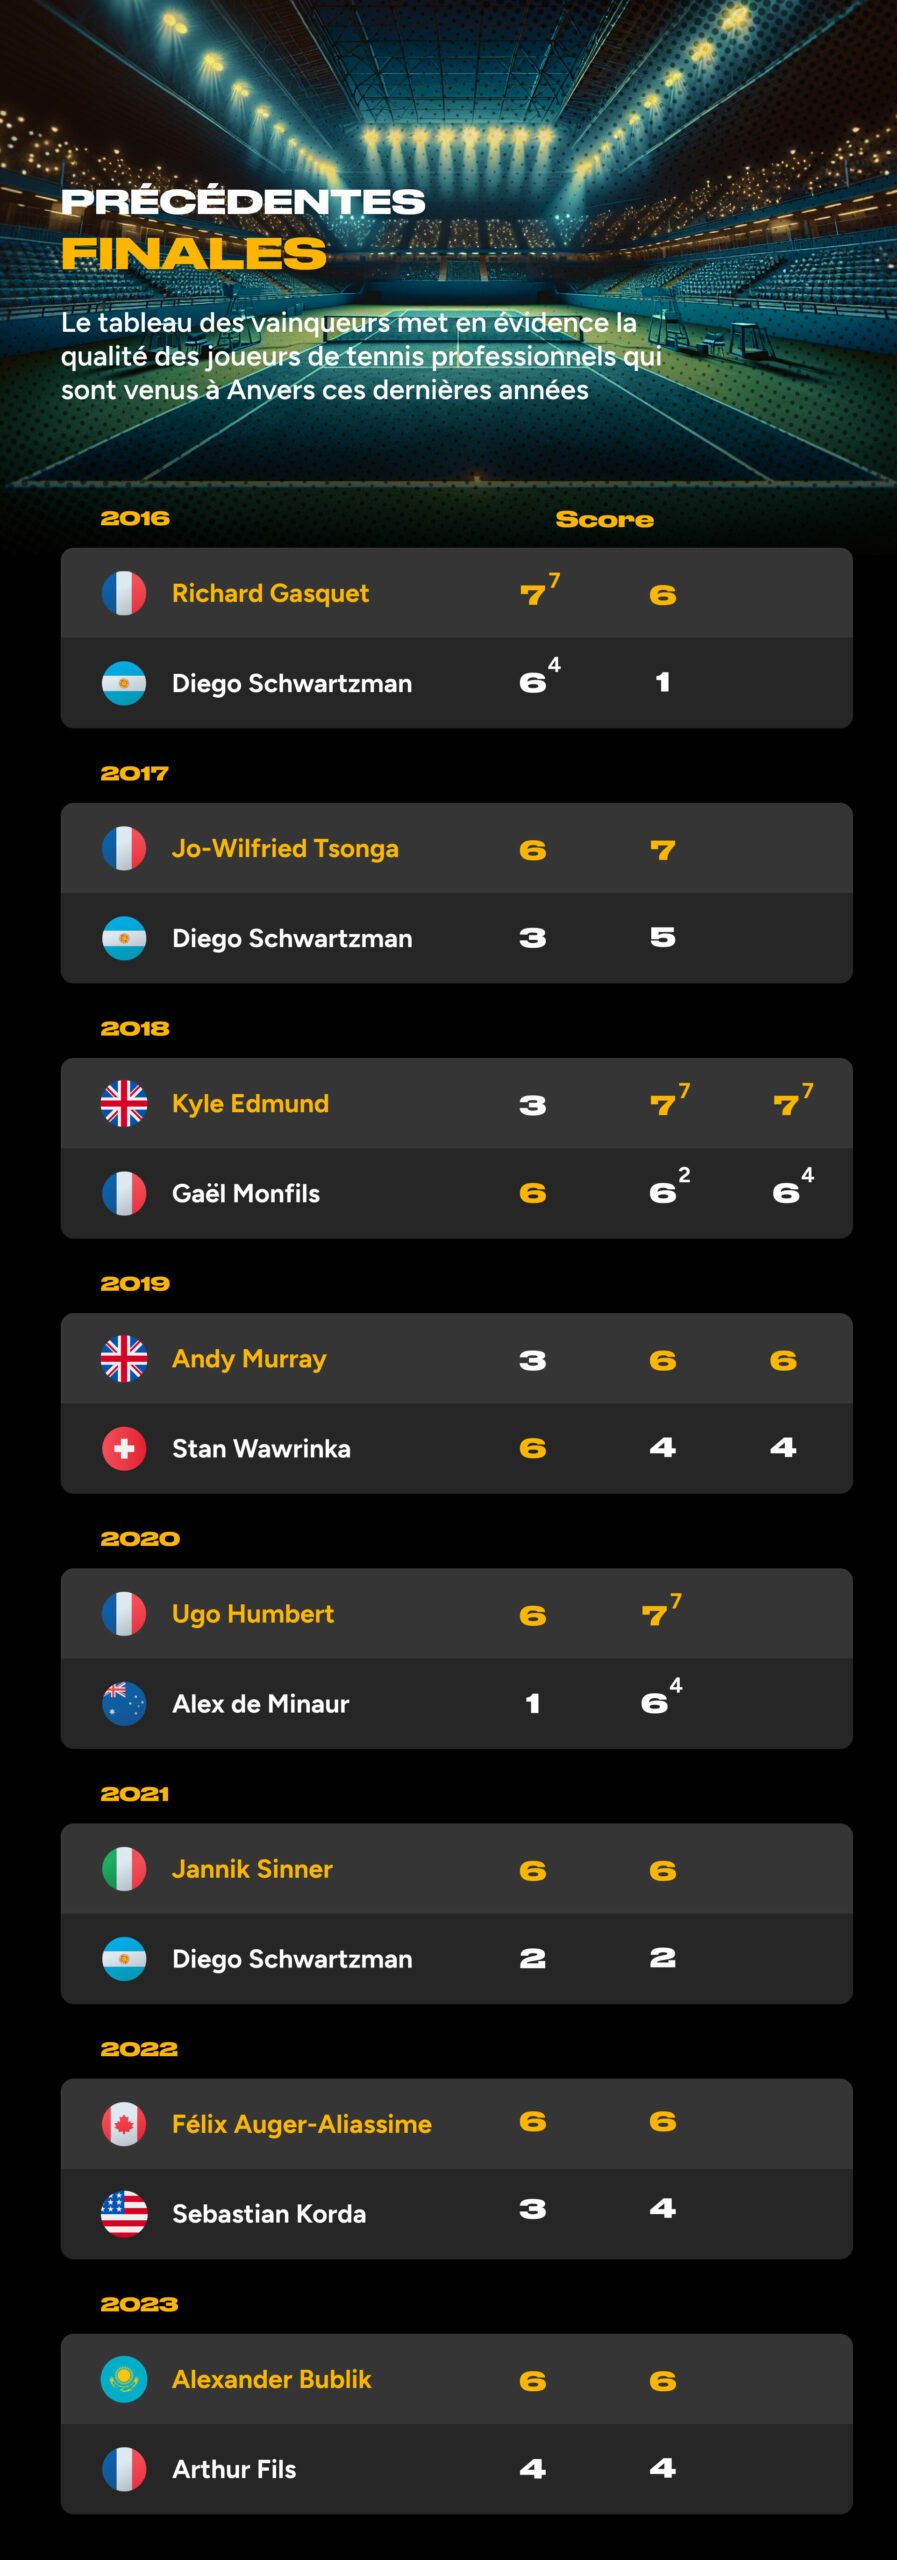The height and width of the screenshot is (2560, 897).
Task: Click the Précédentes Finales title
Action: 243,228
